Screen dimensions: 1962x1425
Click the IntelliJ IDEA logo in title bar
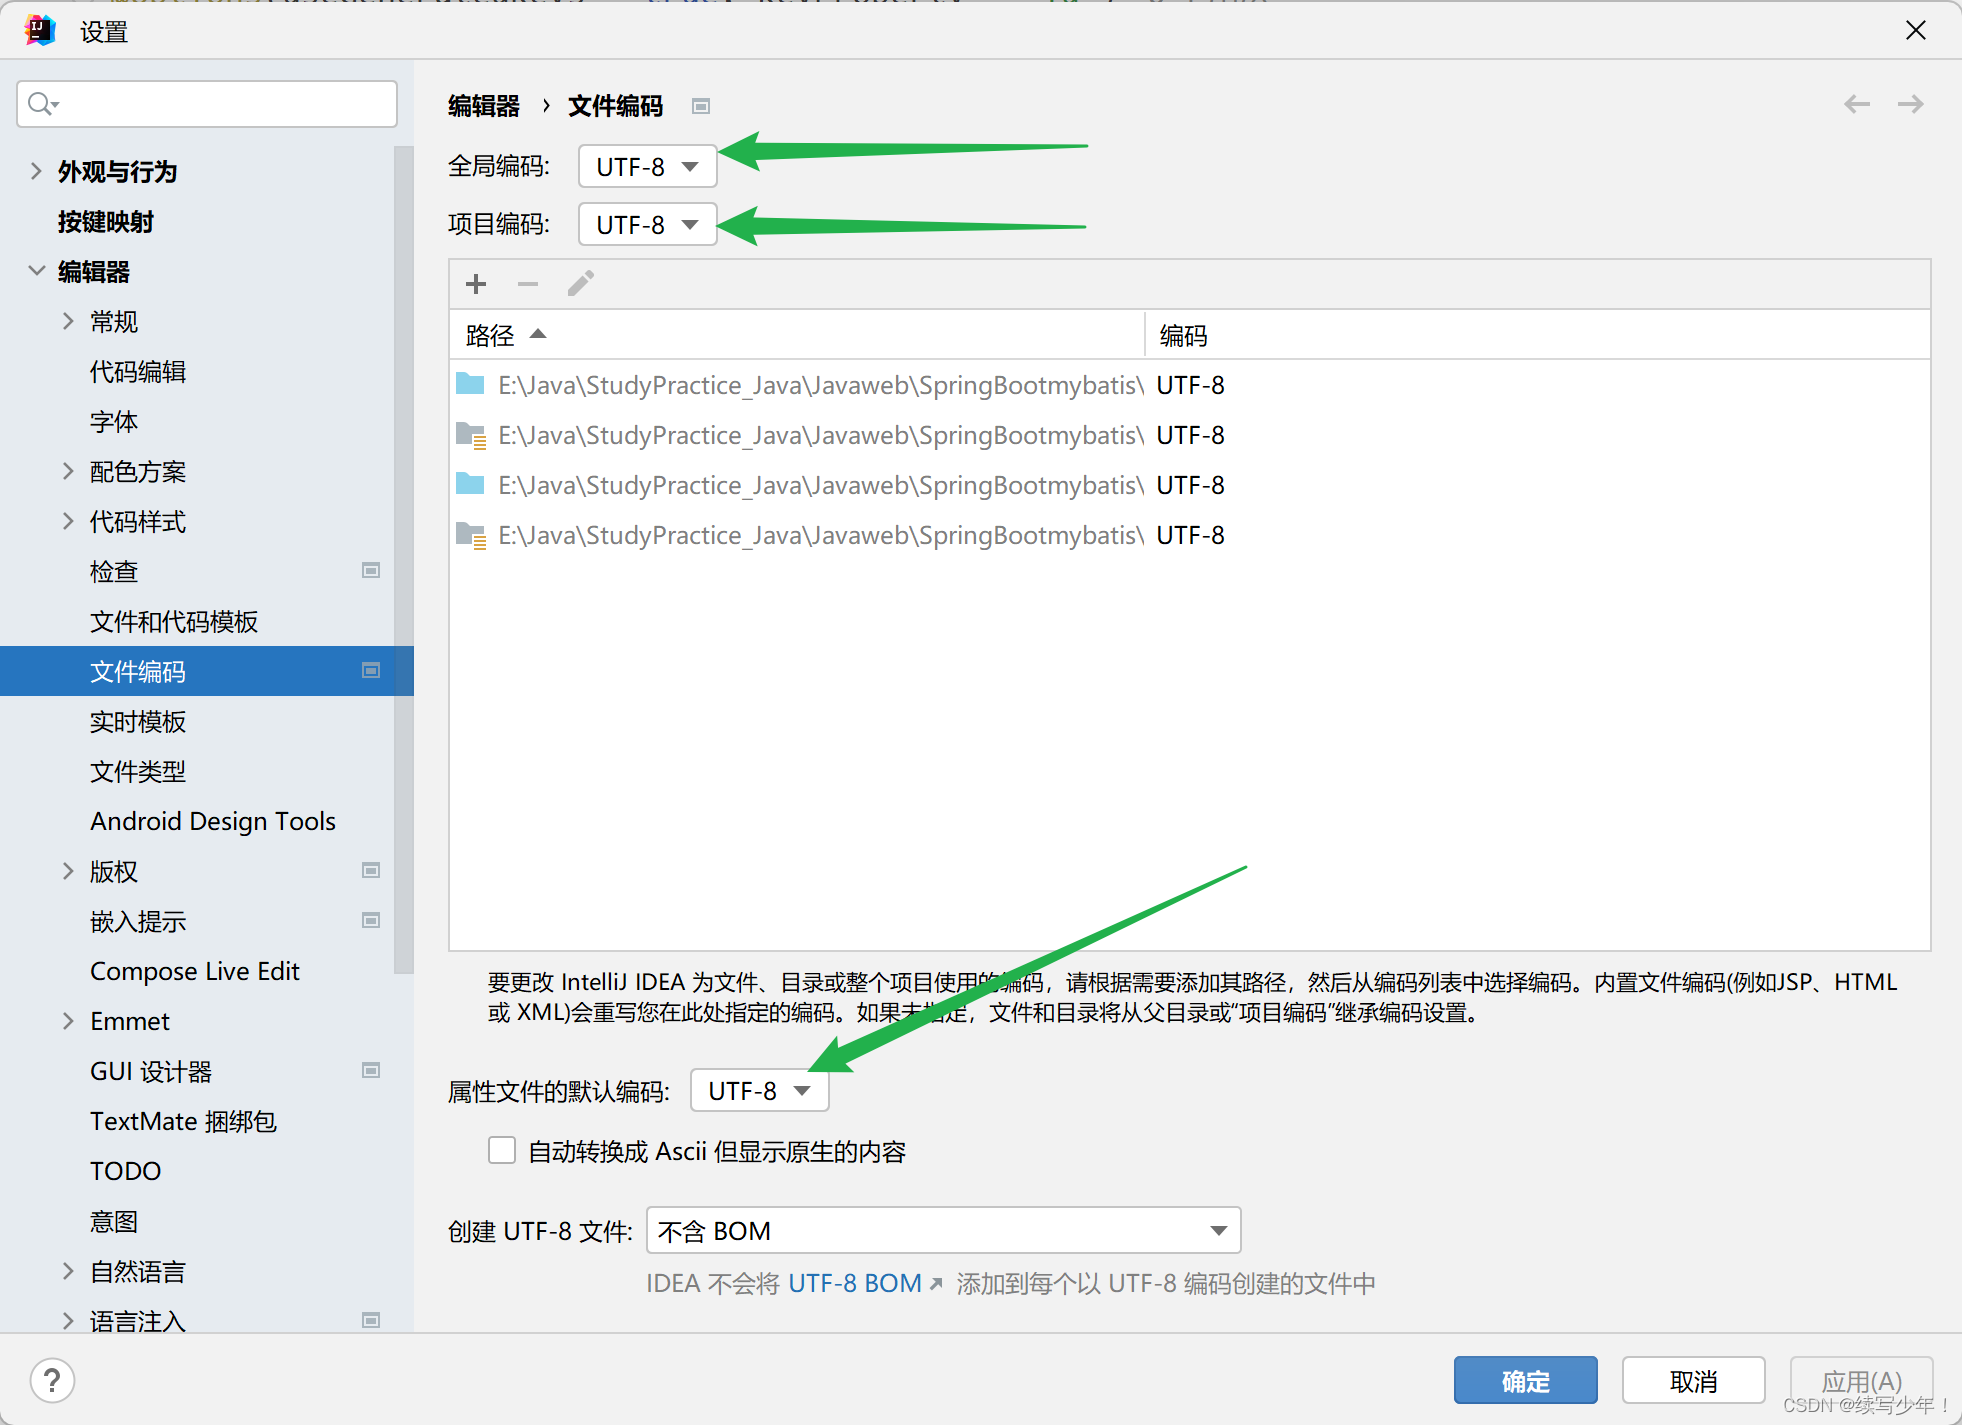pyautogui.click(x=40, y=30)
